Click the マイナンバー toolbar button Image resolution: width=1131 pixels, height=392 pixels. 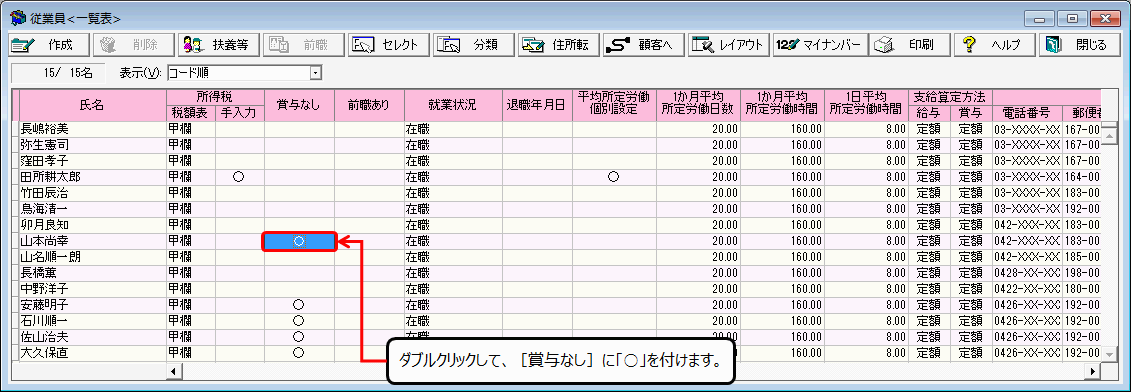point(819,45)
